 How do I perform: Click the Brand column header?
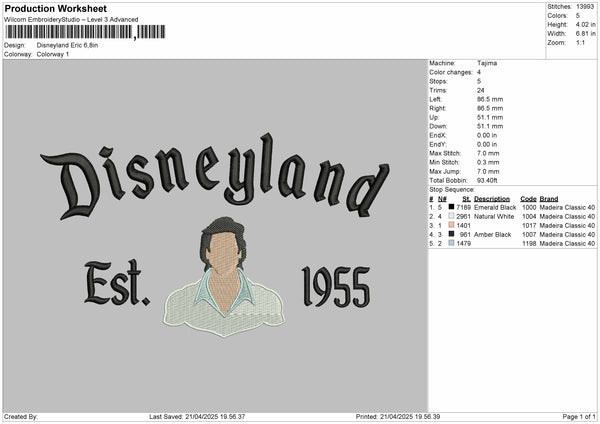tap(549, 199)
